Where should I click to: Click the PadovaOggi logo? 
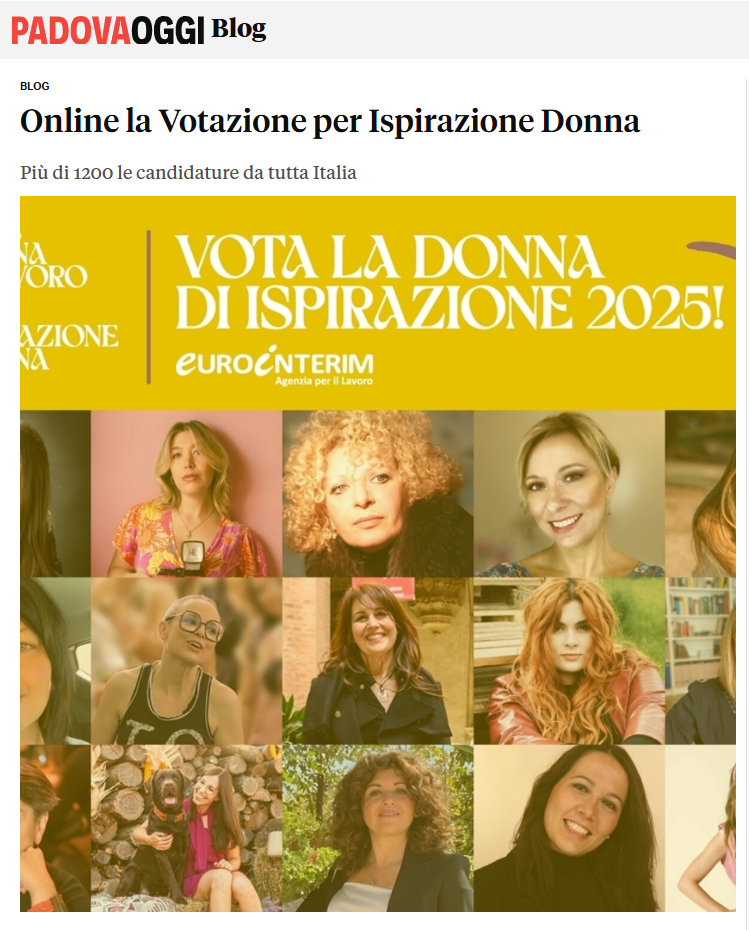(x=108, y=30)
